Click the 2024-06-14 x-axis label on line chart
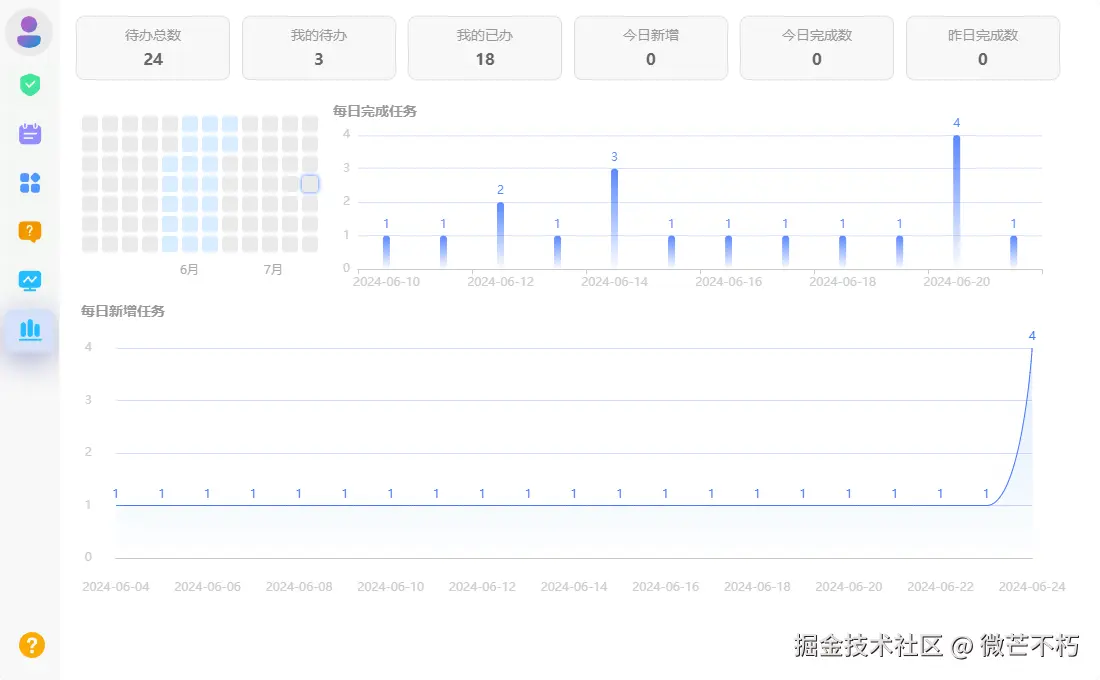 (x=574, y=587)
